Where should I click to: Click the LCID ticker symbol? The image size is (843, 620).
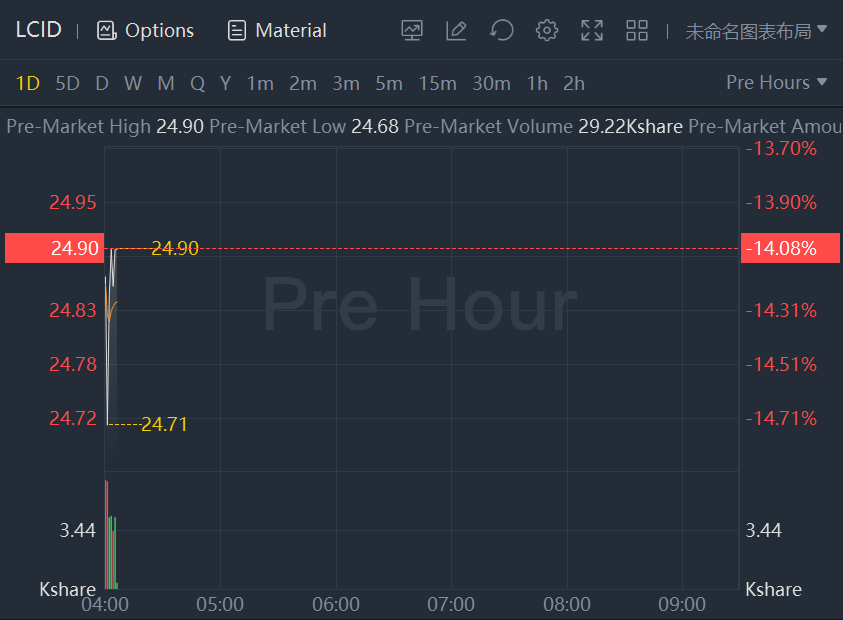(x=38, y=30)
